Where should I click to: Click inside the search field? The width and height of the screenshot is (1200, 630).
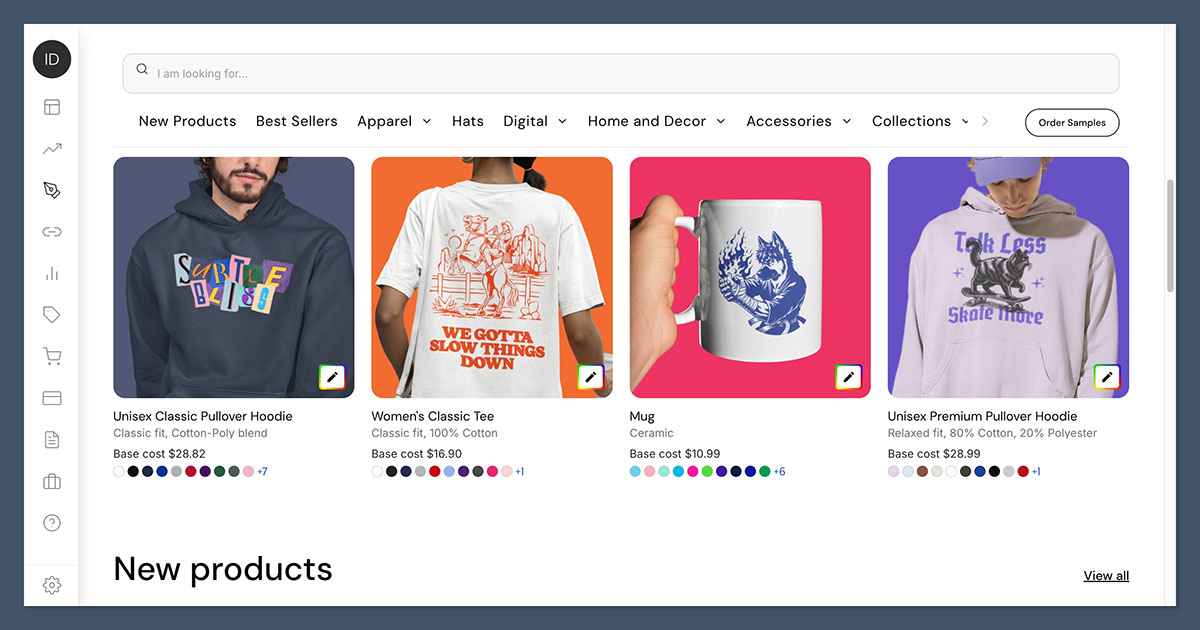[x=620, y=73]
